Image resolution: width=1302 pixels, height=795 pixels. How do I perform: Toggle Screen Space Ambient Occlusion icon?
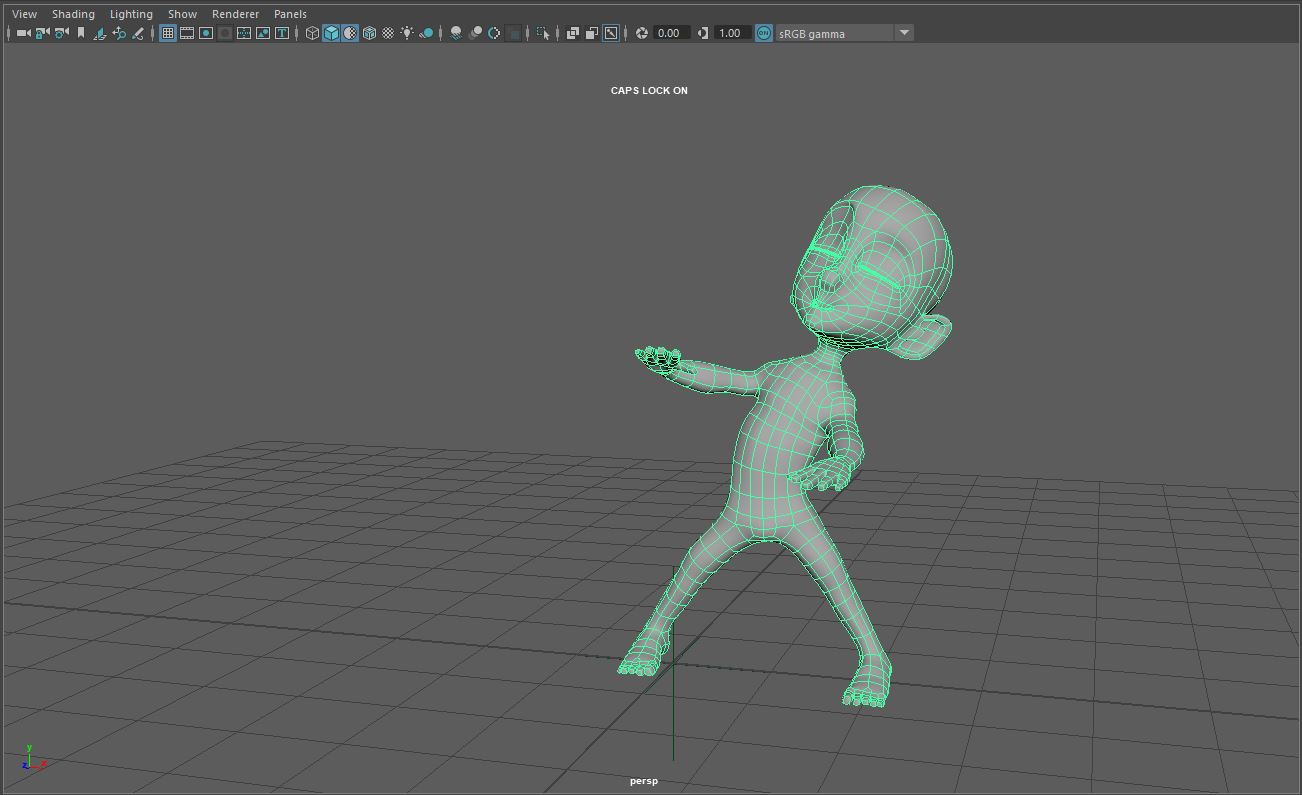click(456, 33)
